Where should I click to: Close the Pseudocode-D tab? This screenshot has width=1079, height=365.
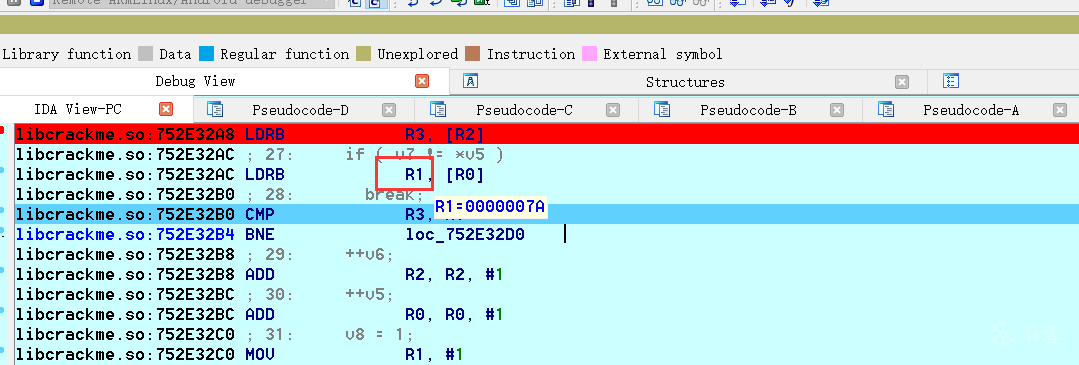(389, 110)
